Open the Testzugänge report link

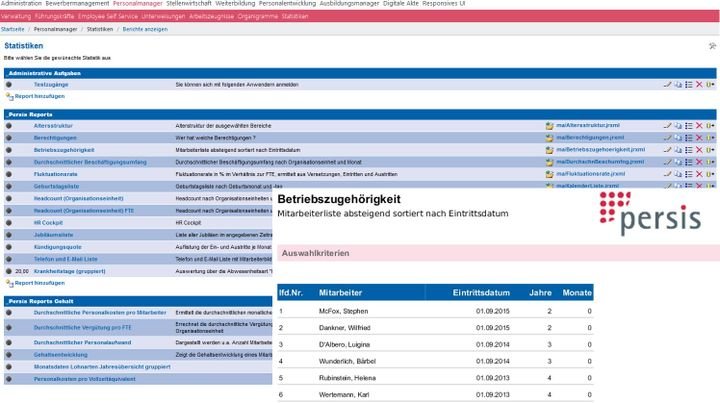(51, 84)
